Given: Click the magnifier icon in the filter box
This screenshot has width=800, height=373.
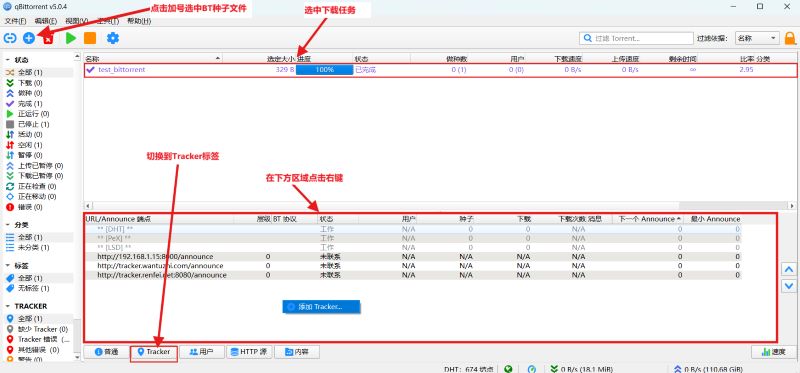Looking at the screenshot, I should [x=588, y=38].
